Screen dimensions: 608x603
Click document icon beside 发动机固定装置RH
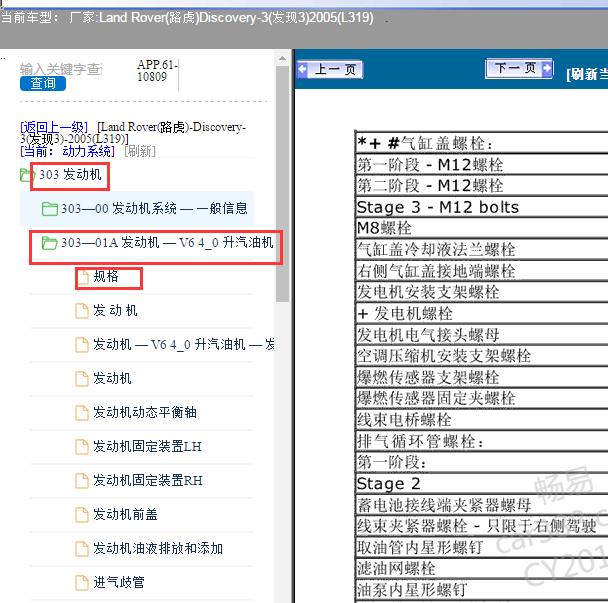click(82, 481)
